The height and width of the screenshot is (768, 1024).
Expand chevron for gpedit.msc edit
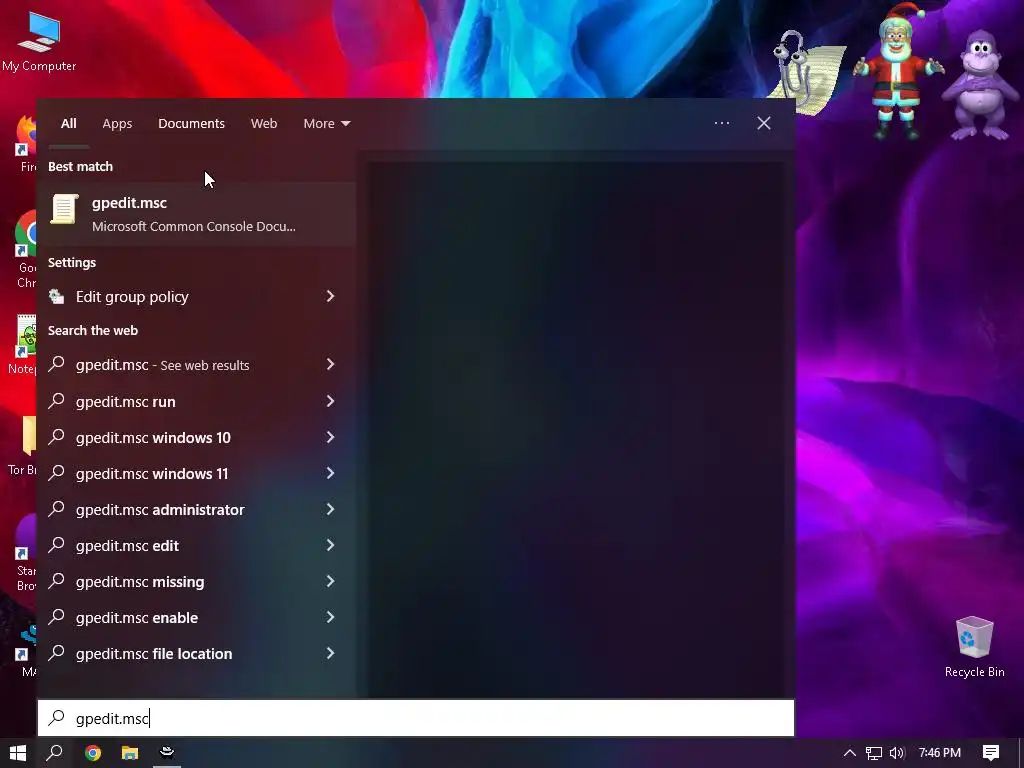(x=330, y=545)
